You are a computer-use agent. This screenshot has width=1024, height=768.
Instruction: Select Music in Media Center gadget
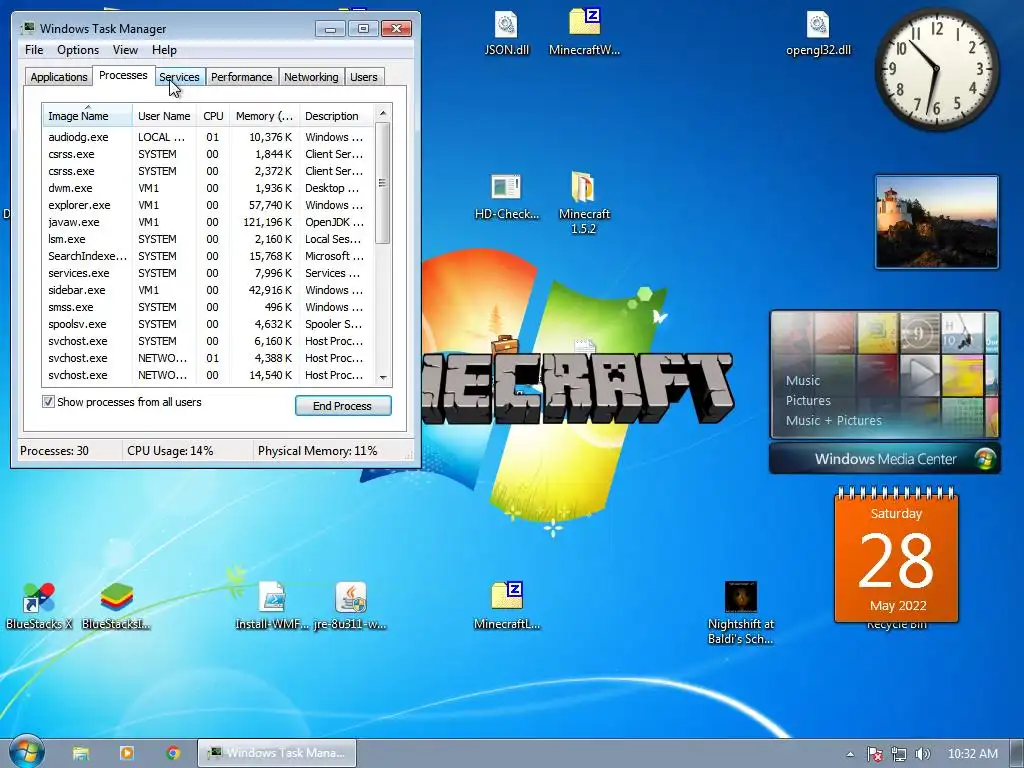click(803, 380)
